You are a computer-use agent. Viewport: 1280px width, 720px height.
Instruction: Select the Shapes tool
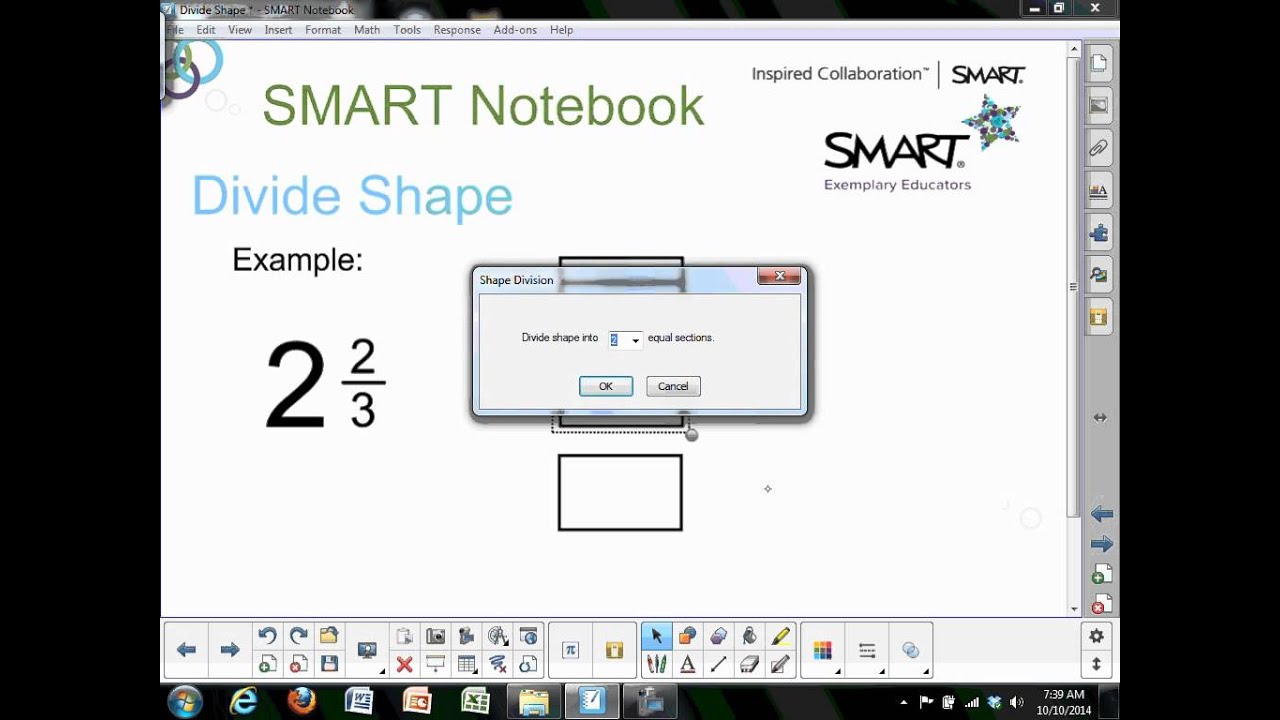(687, 636)
